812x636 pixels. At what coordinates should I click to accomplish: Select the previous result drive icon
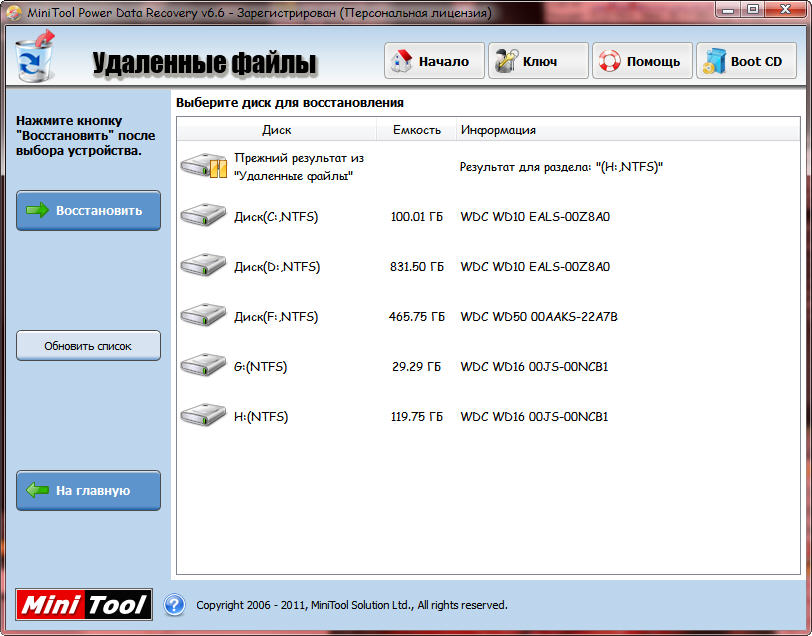click(x=204, y=166)
